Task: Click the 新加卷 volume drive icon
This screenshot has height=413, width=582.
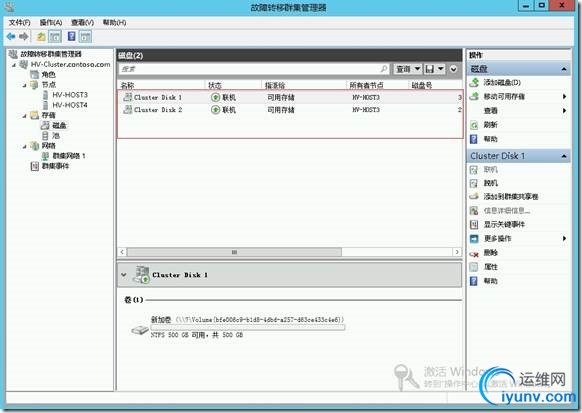Action: (140, 329)
